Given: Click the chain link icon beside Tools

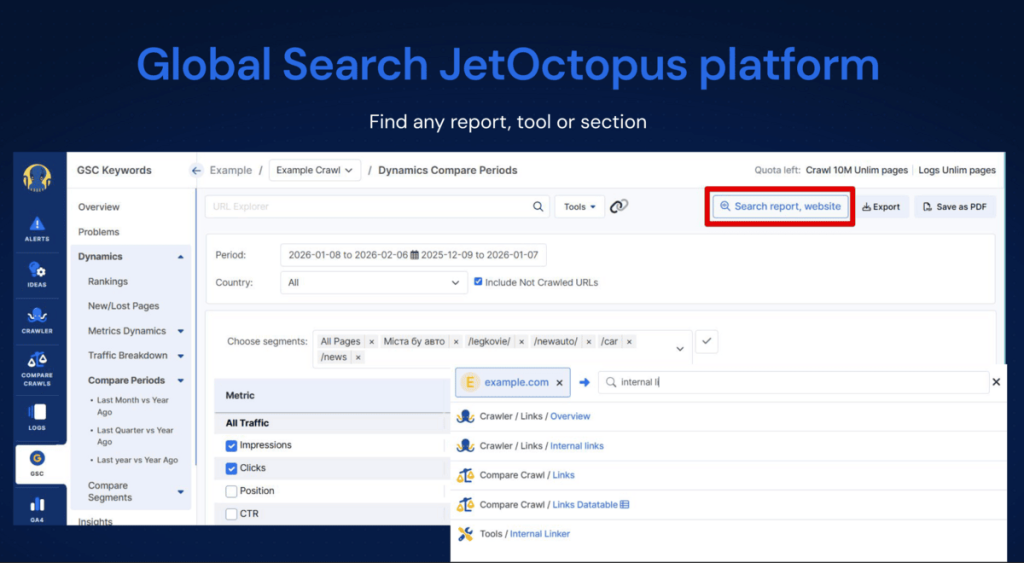Looking at the screenshot, I should click(619, 207).
